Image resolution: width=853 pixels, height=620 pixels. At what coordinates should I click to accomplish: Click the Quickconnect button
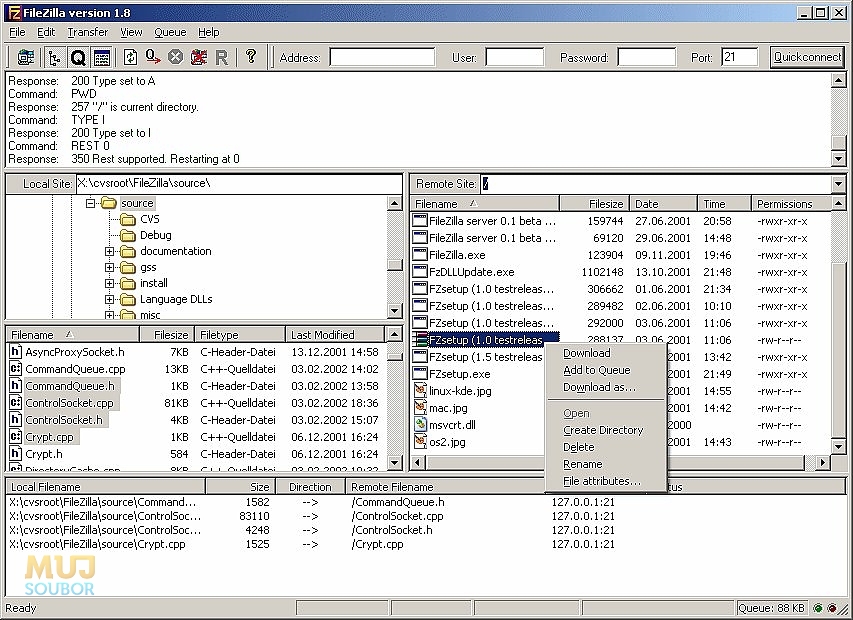(x=807, y=57)
